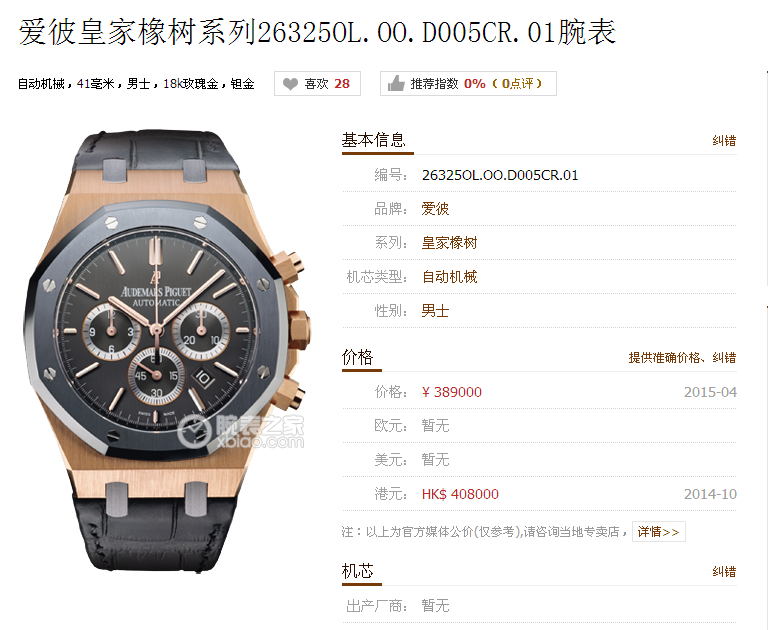This screenshot has width=768, height=630.
Task: Open the 皇家橡树 series link
Action: tap(449, 243)
